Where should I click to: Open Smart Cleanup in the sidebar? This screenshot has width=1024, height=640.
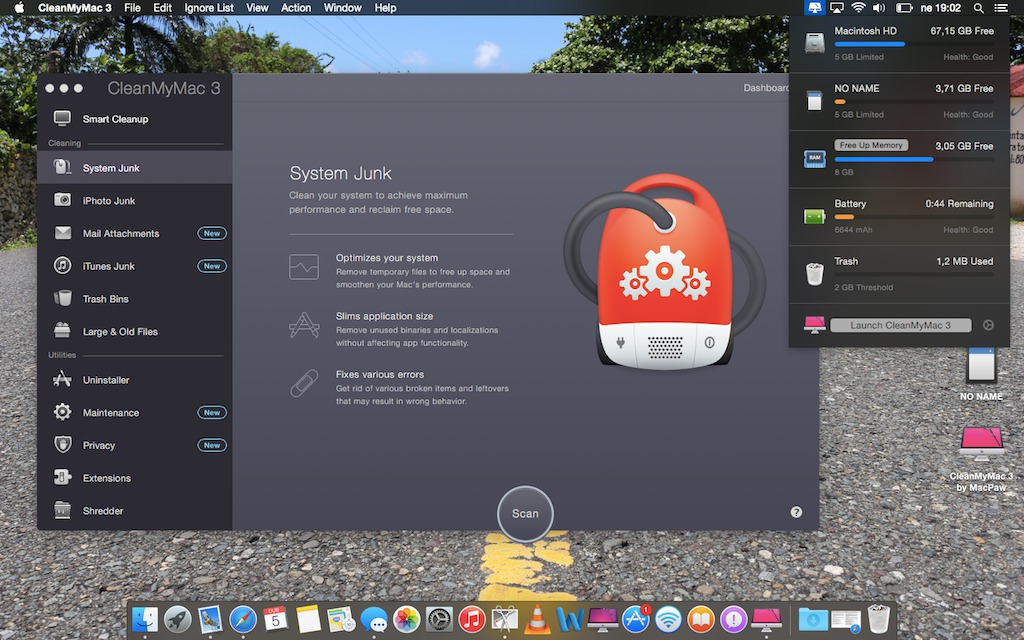[x=134, y=119]
